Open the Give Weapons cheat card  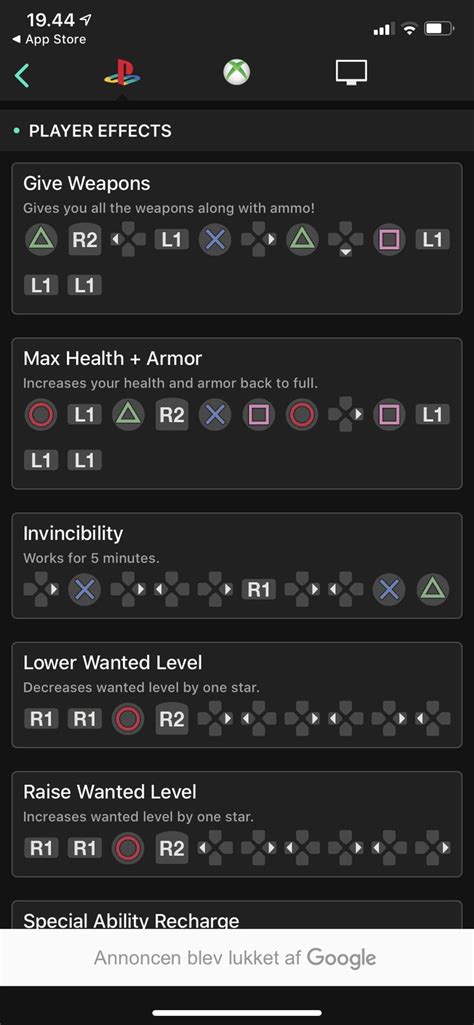pyautogui.click(x=237, y=239)
